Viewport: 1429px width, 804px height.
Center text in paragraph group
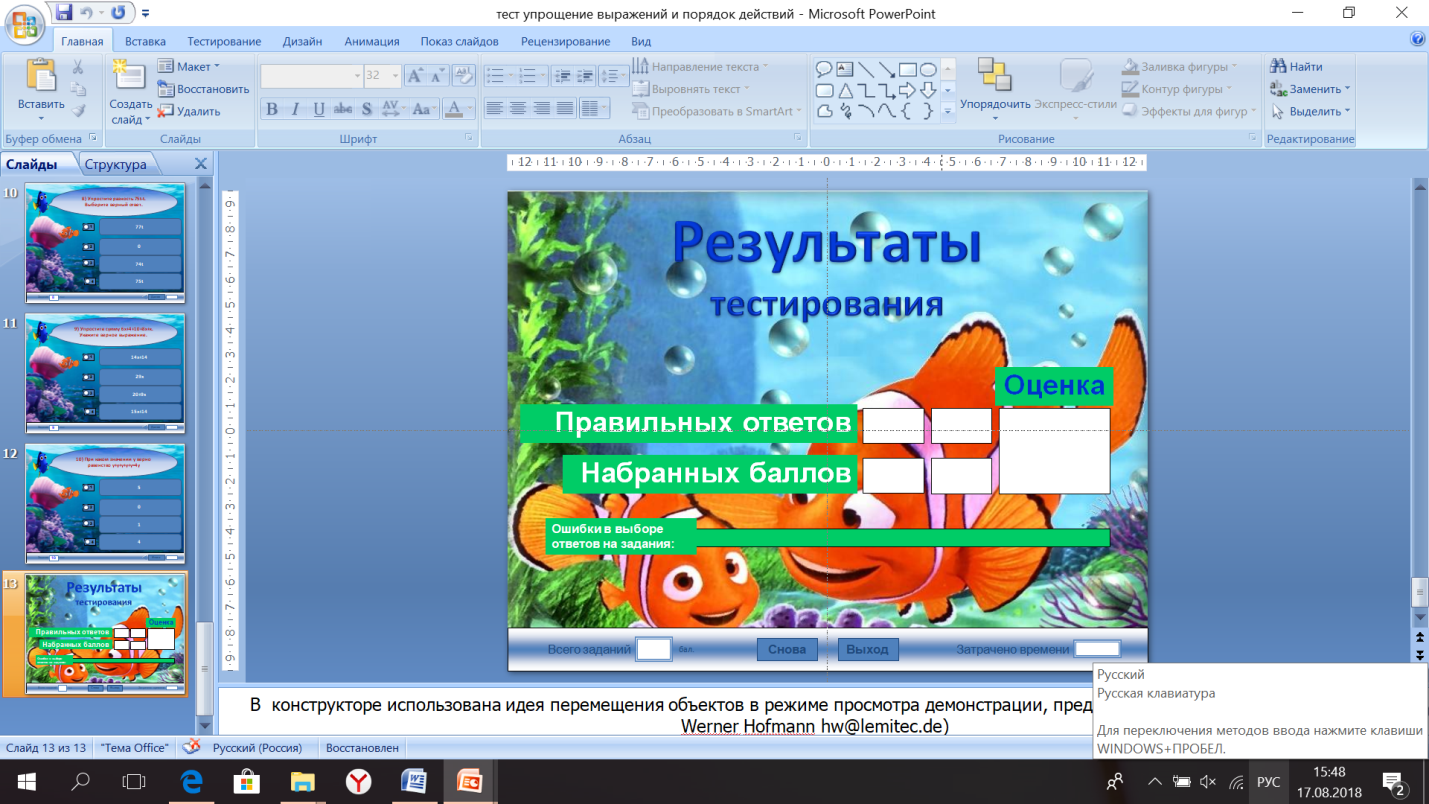[x=519, y=109]
